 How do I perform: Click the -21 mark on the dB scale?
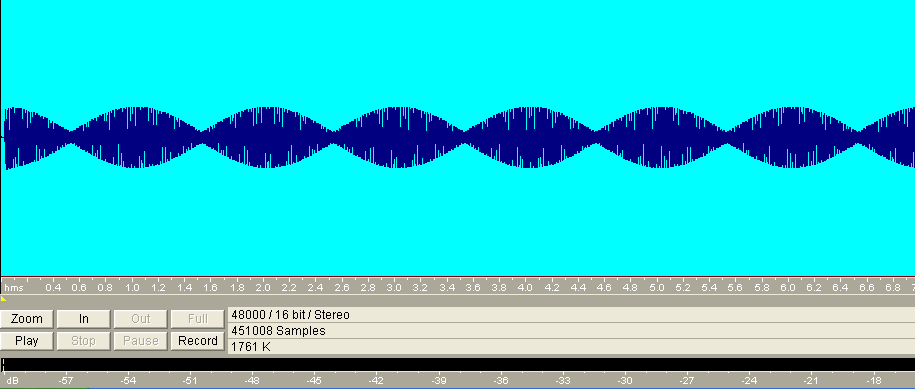tap(811, 381)
